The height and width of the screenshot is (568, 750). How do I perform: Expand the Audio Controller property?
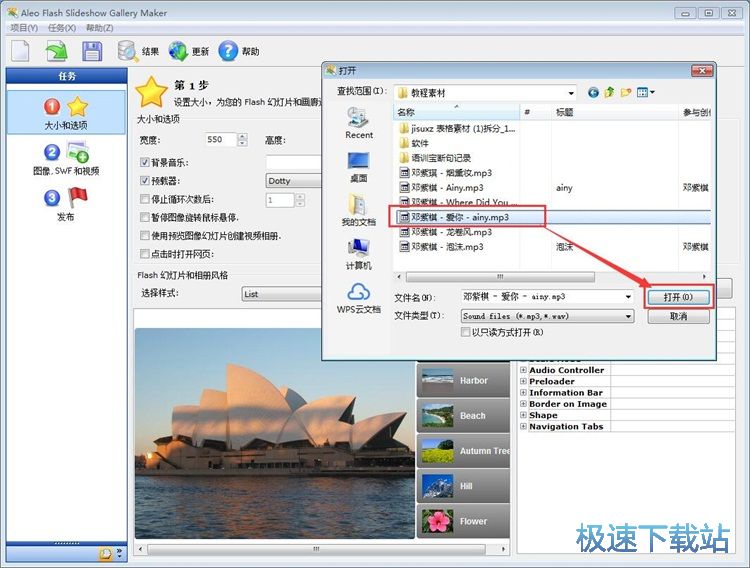523,370
